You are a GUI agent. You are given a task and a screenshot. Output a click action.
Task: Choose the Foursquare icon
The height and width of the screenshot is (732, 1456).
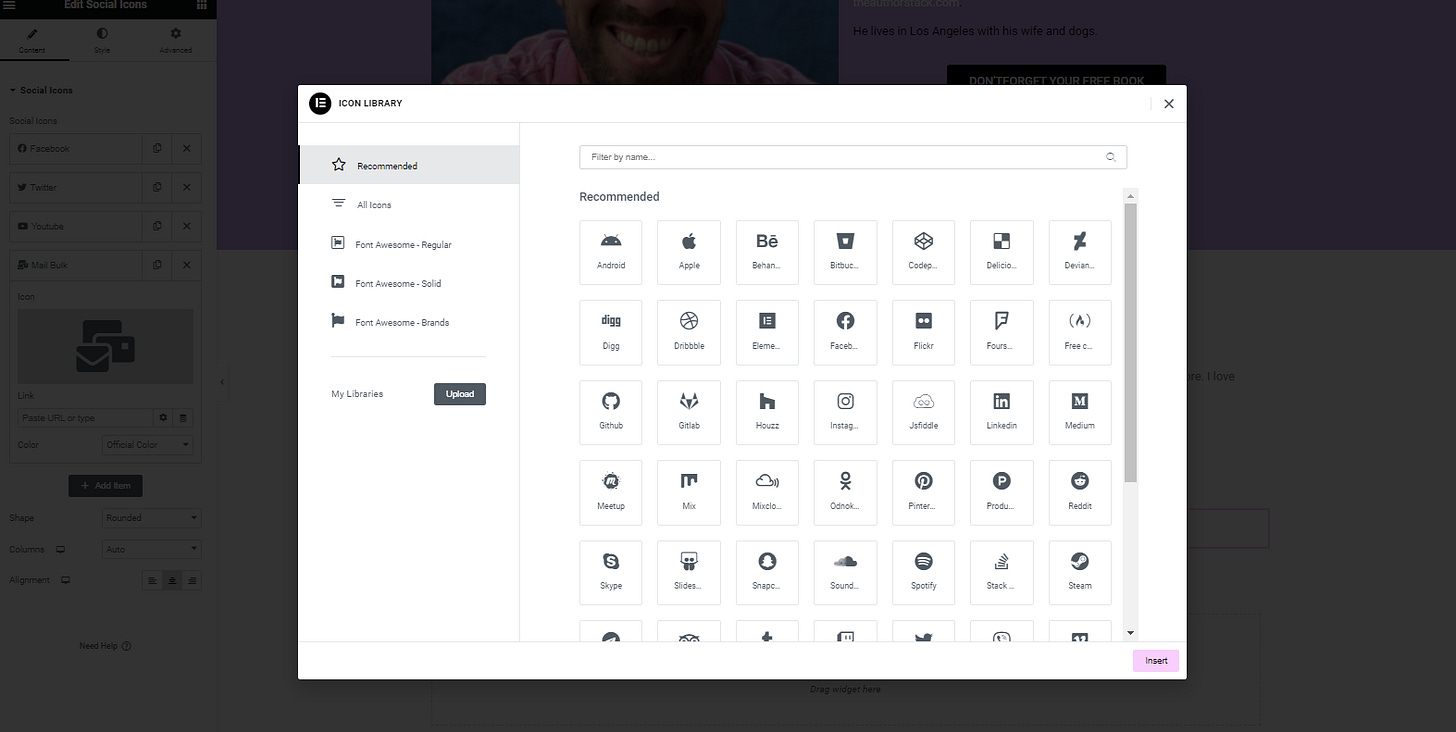pyautogui.click(x=1001, y=332)
